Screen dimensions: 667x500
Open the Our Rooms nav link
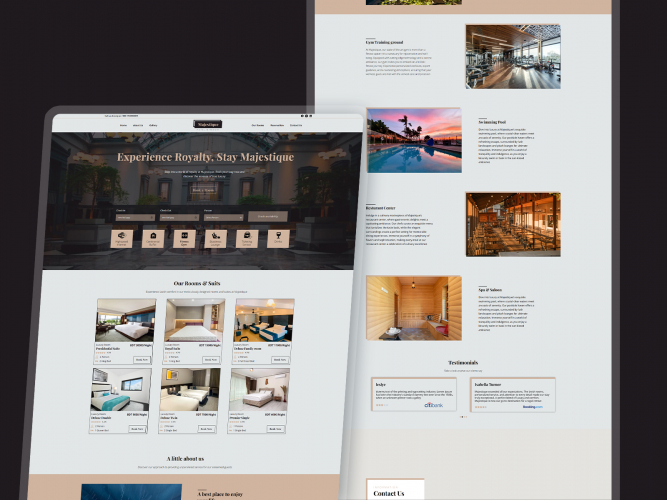click(x=258, y=126)
